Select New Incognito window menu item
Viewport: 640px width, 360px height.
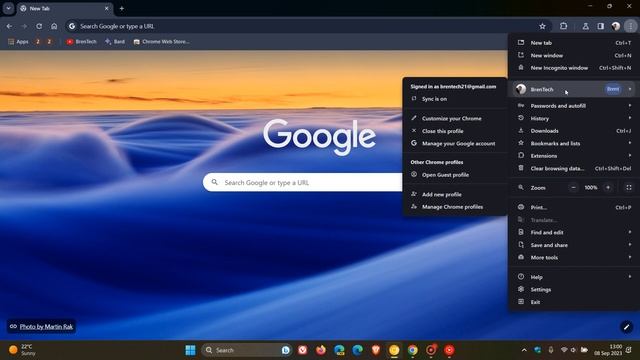[574, 68]
